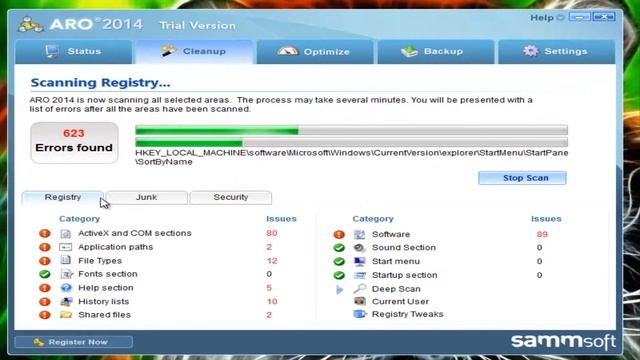
Task: Click the Current User icon
Action: (360, 301)
